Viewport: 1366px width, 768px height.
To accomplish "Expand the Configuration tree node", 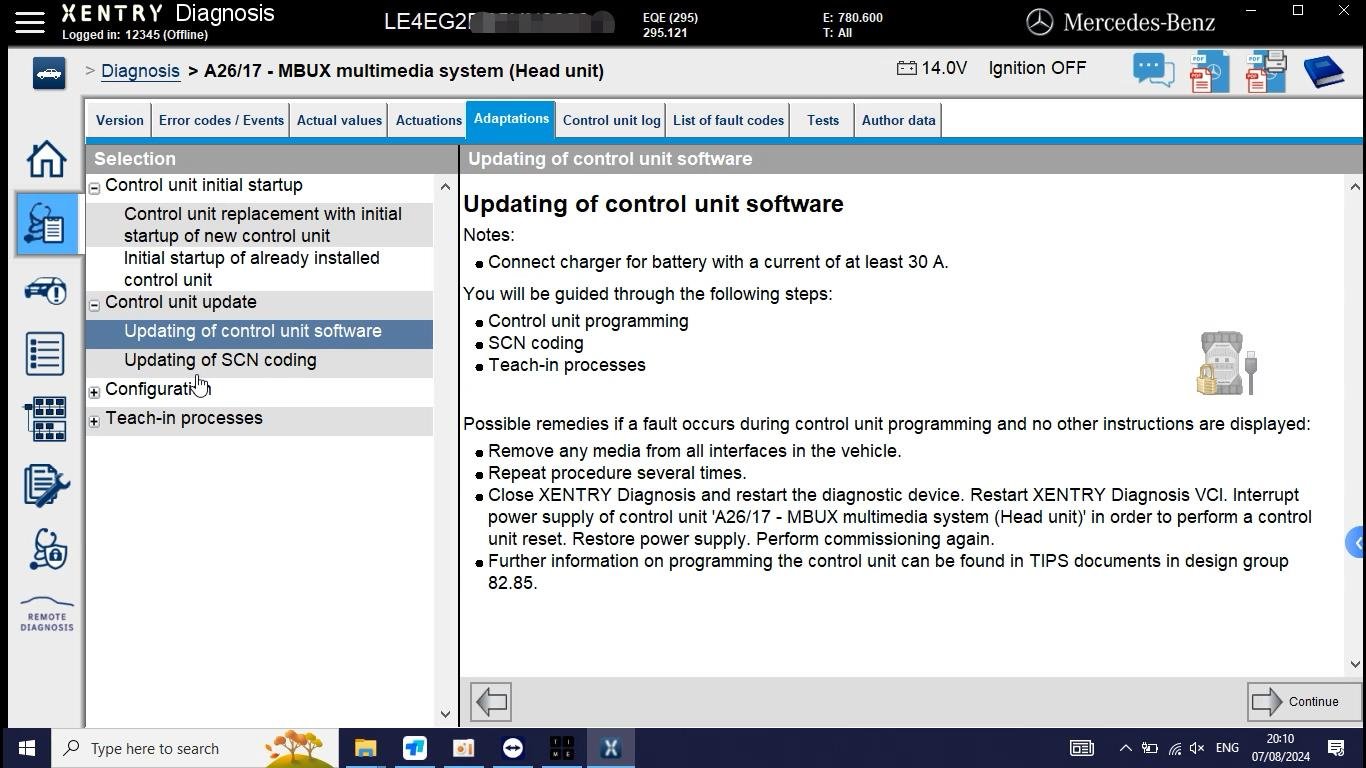I will (94, 392).
